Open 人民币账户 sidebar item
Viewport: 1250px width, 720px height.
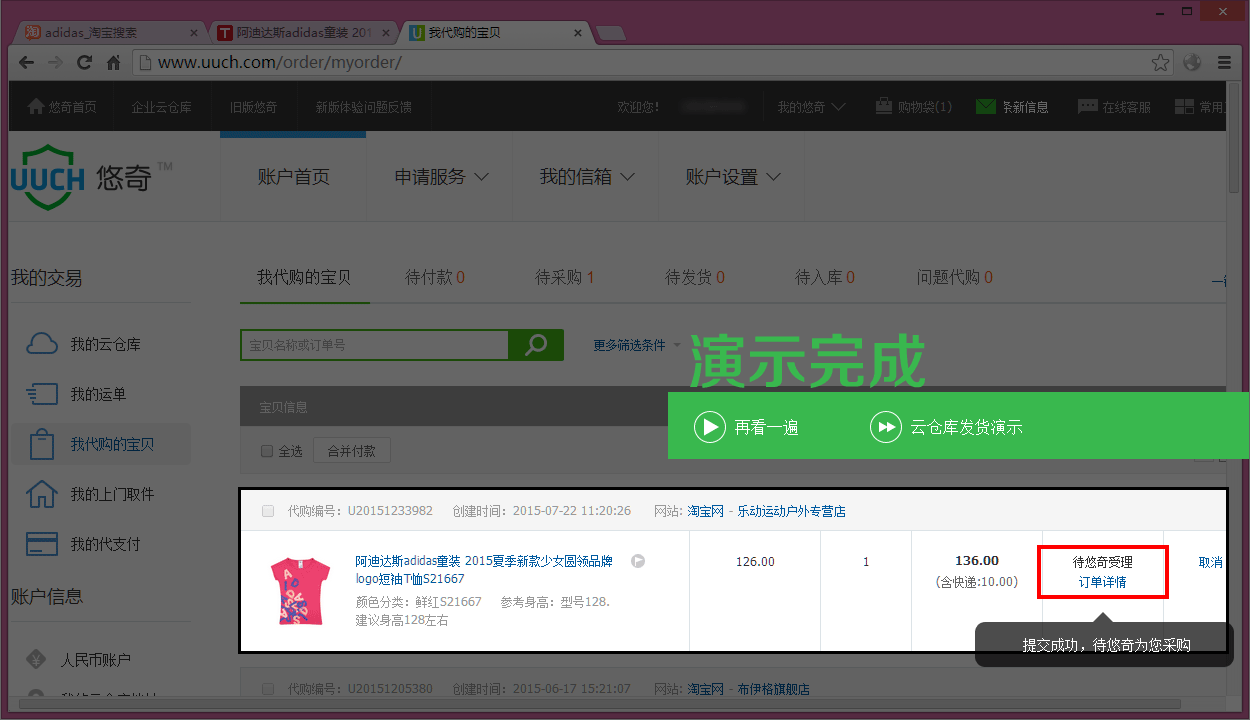point(78,660)
